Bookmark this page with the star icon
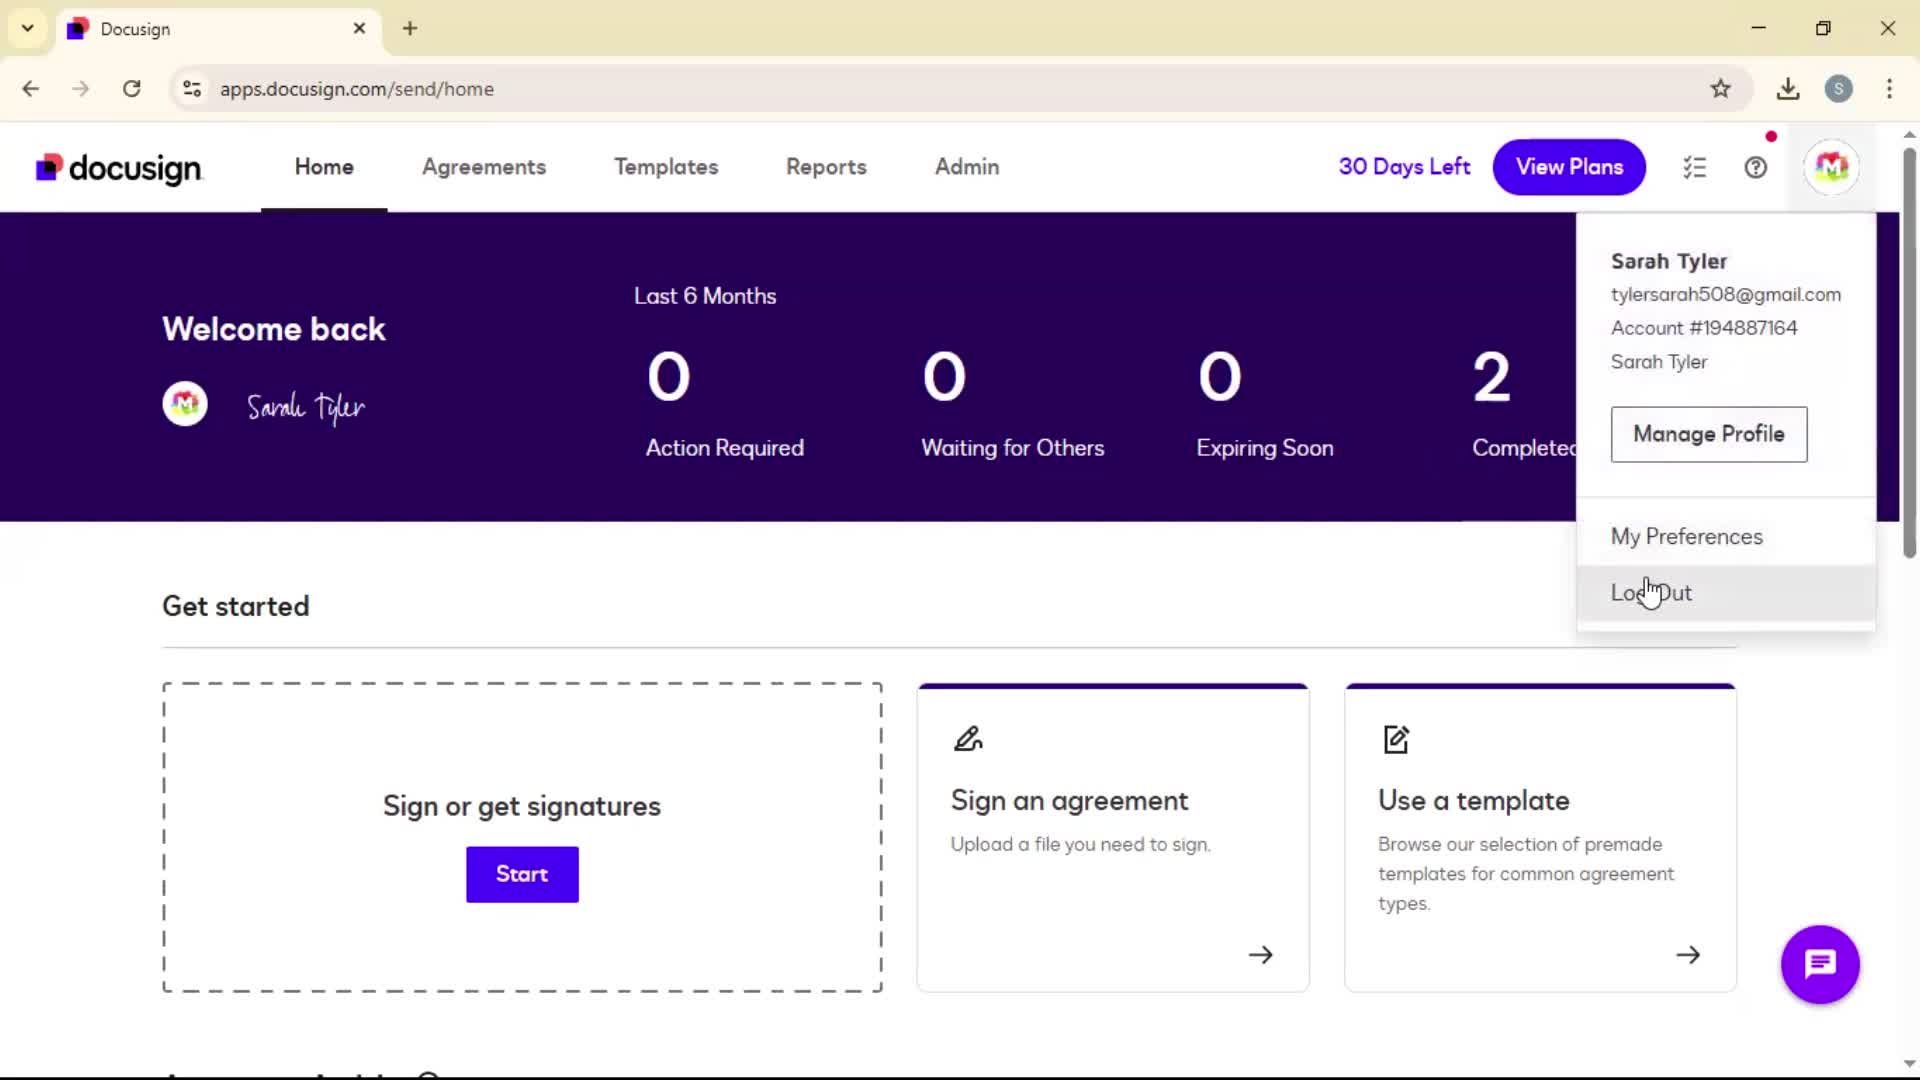This screenshot has height=1080, width=1920. click(1720, 89)
